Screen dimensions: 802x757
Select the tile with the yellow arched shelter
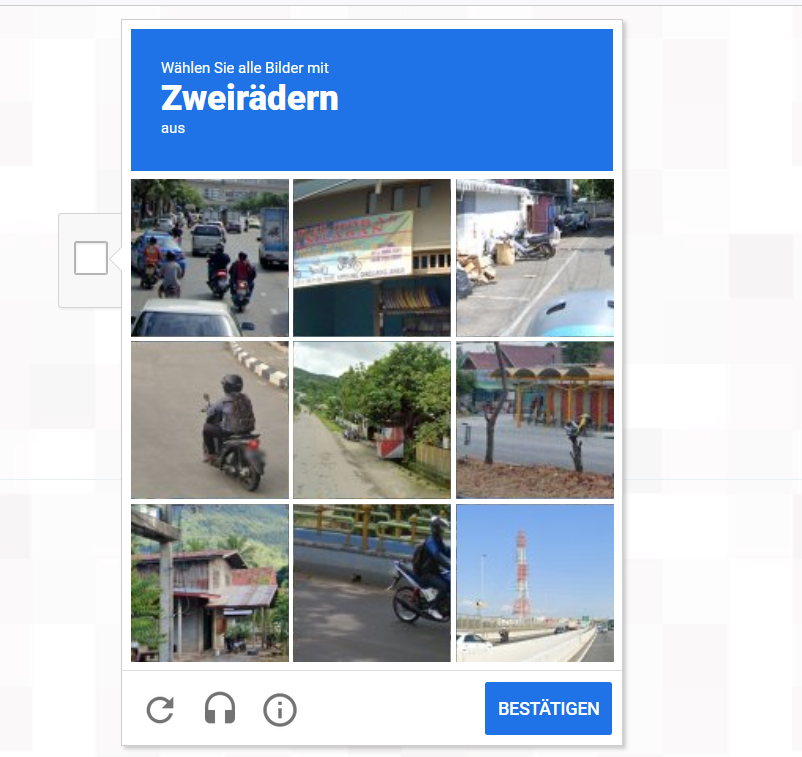point(535,420)
